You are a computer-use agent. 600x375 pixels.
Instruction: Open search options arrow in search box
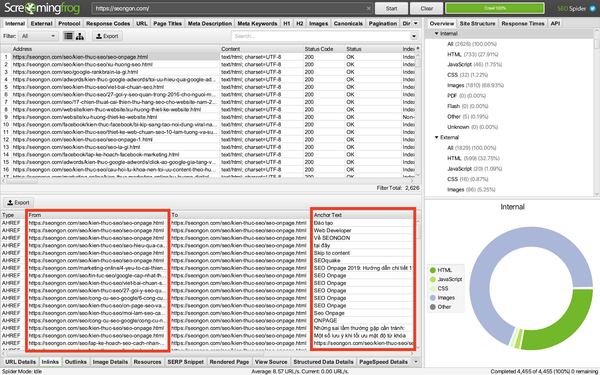[x=414, y=36]
